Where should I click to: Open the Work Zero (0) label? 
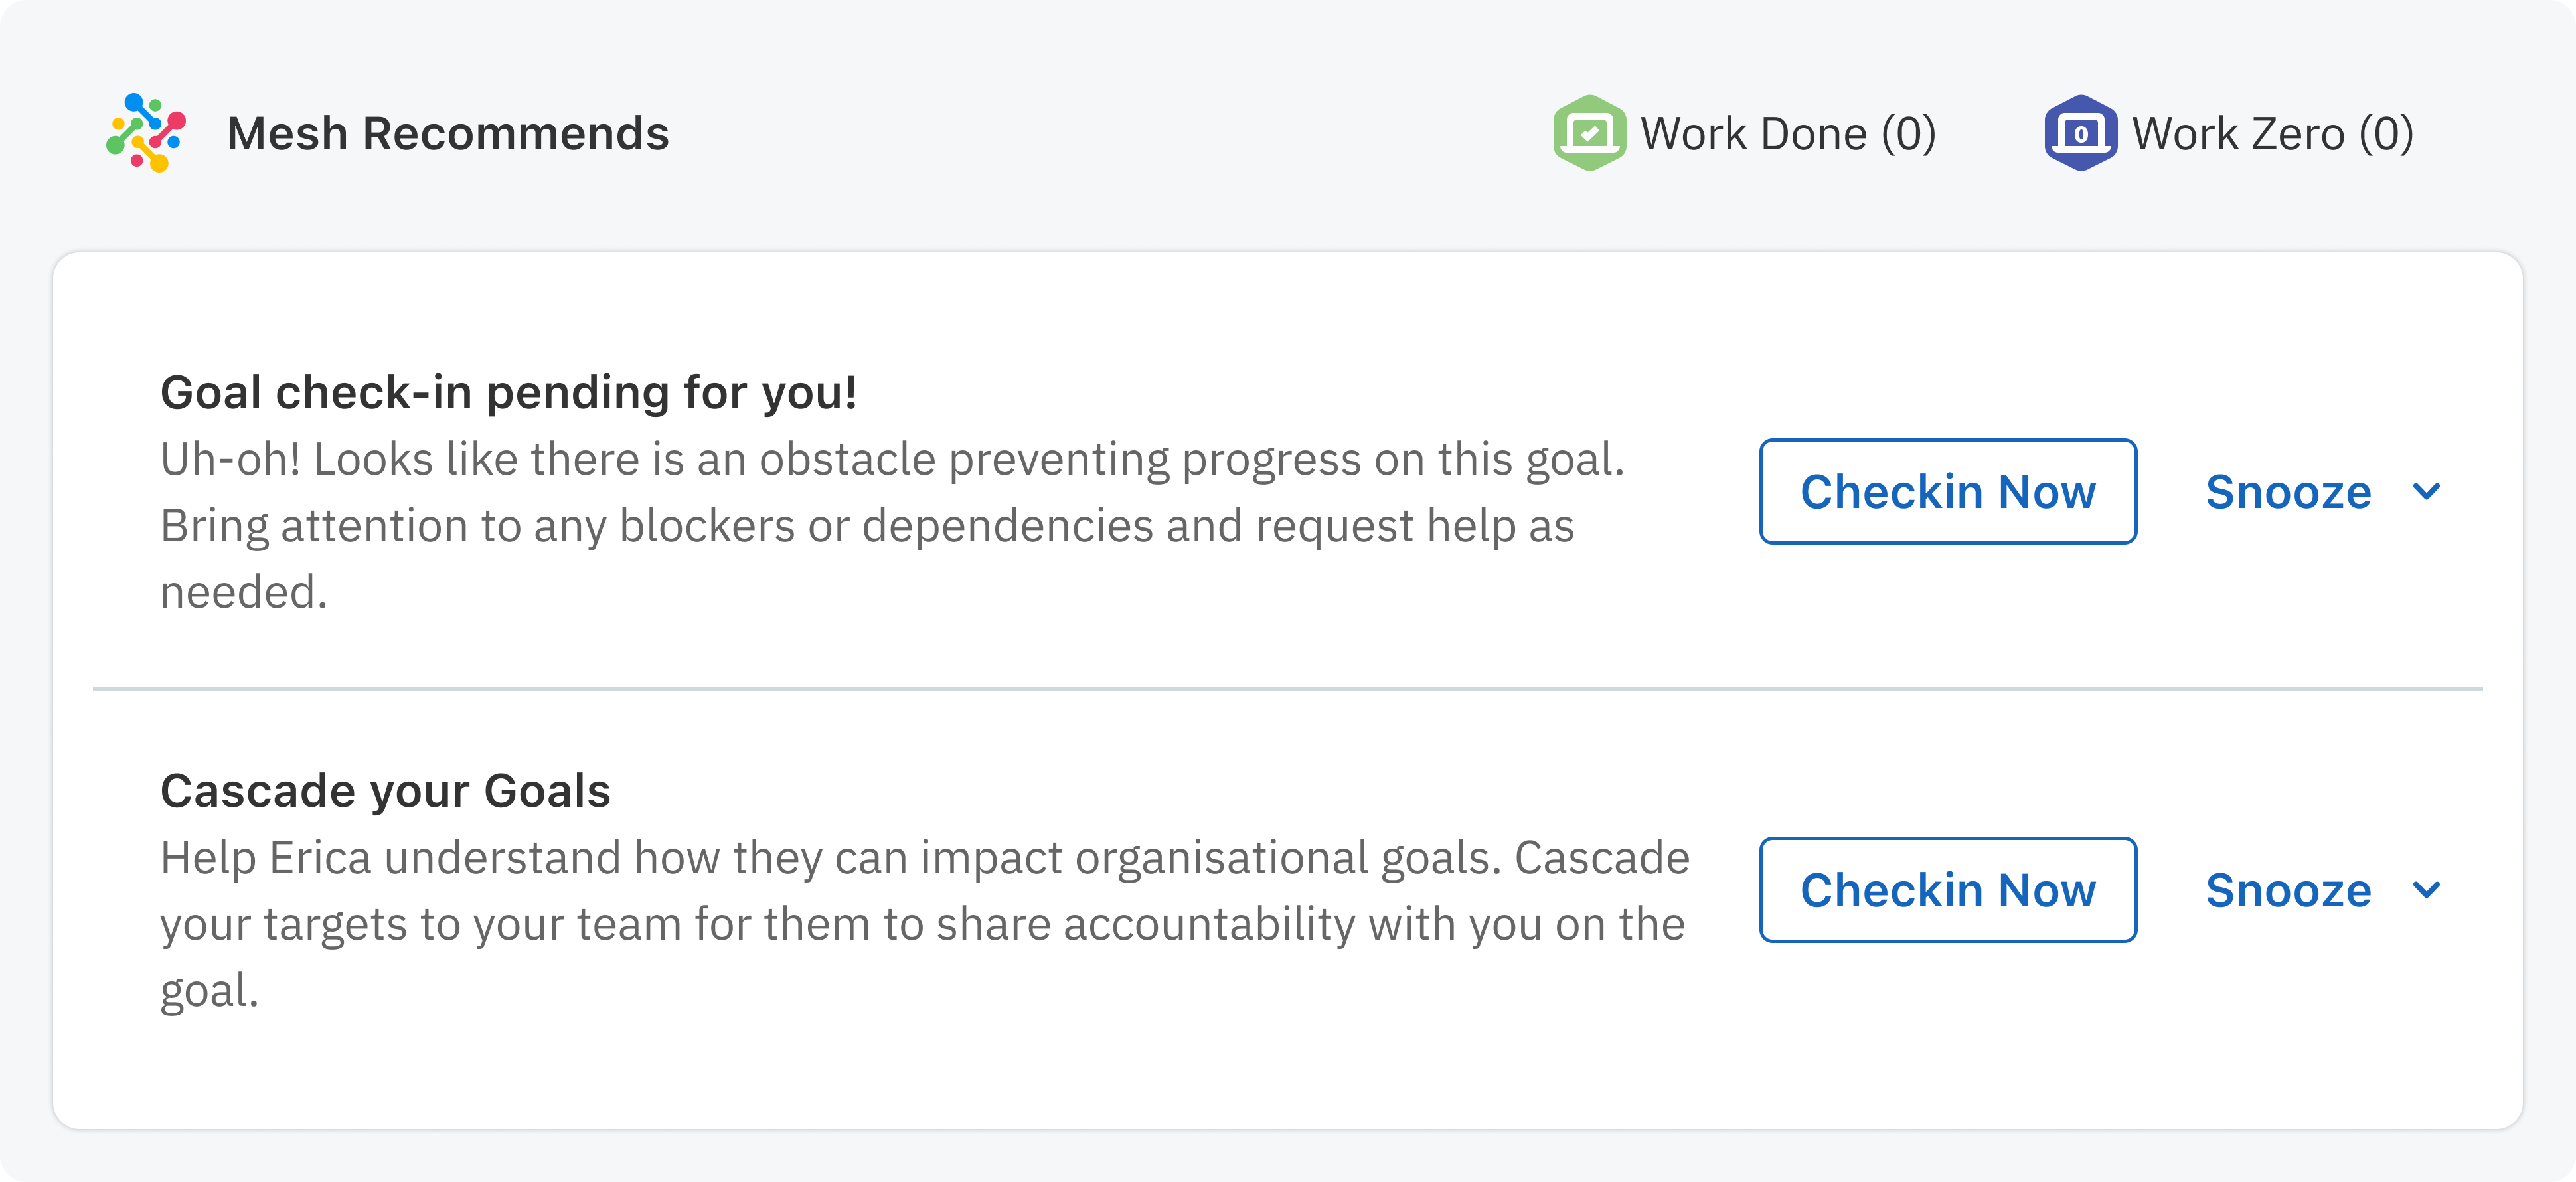click(2272, 134)
